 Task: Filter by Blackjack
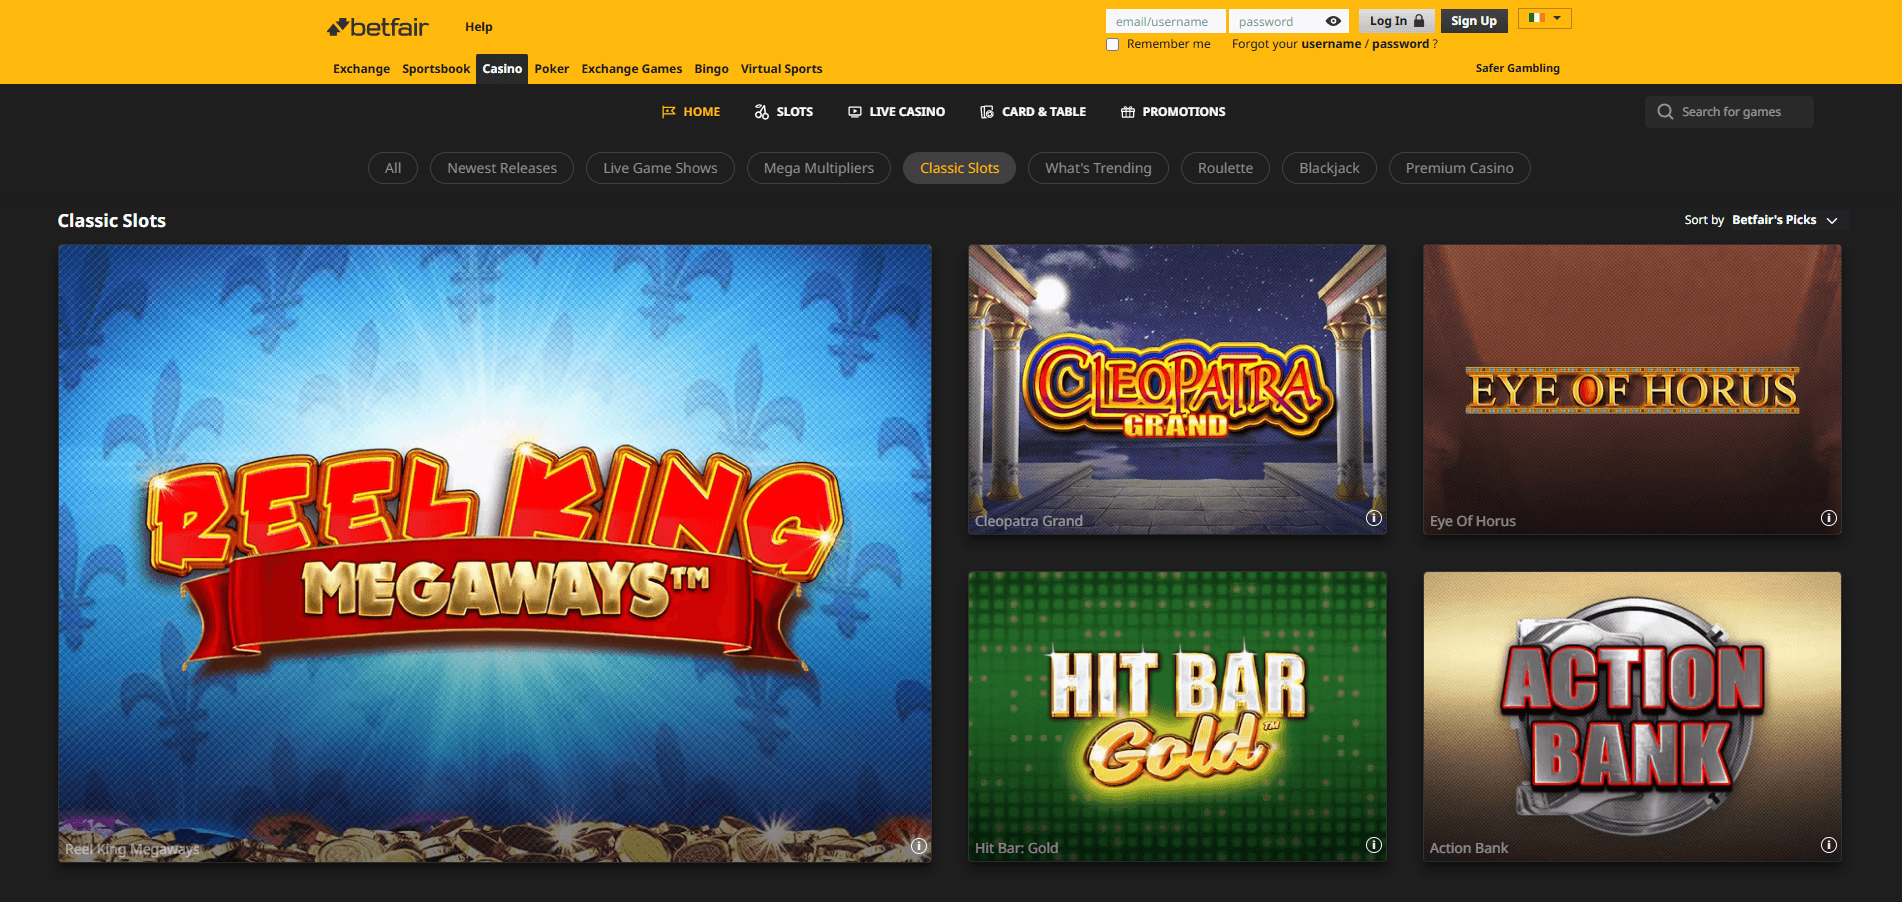pos(1329,168)
